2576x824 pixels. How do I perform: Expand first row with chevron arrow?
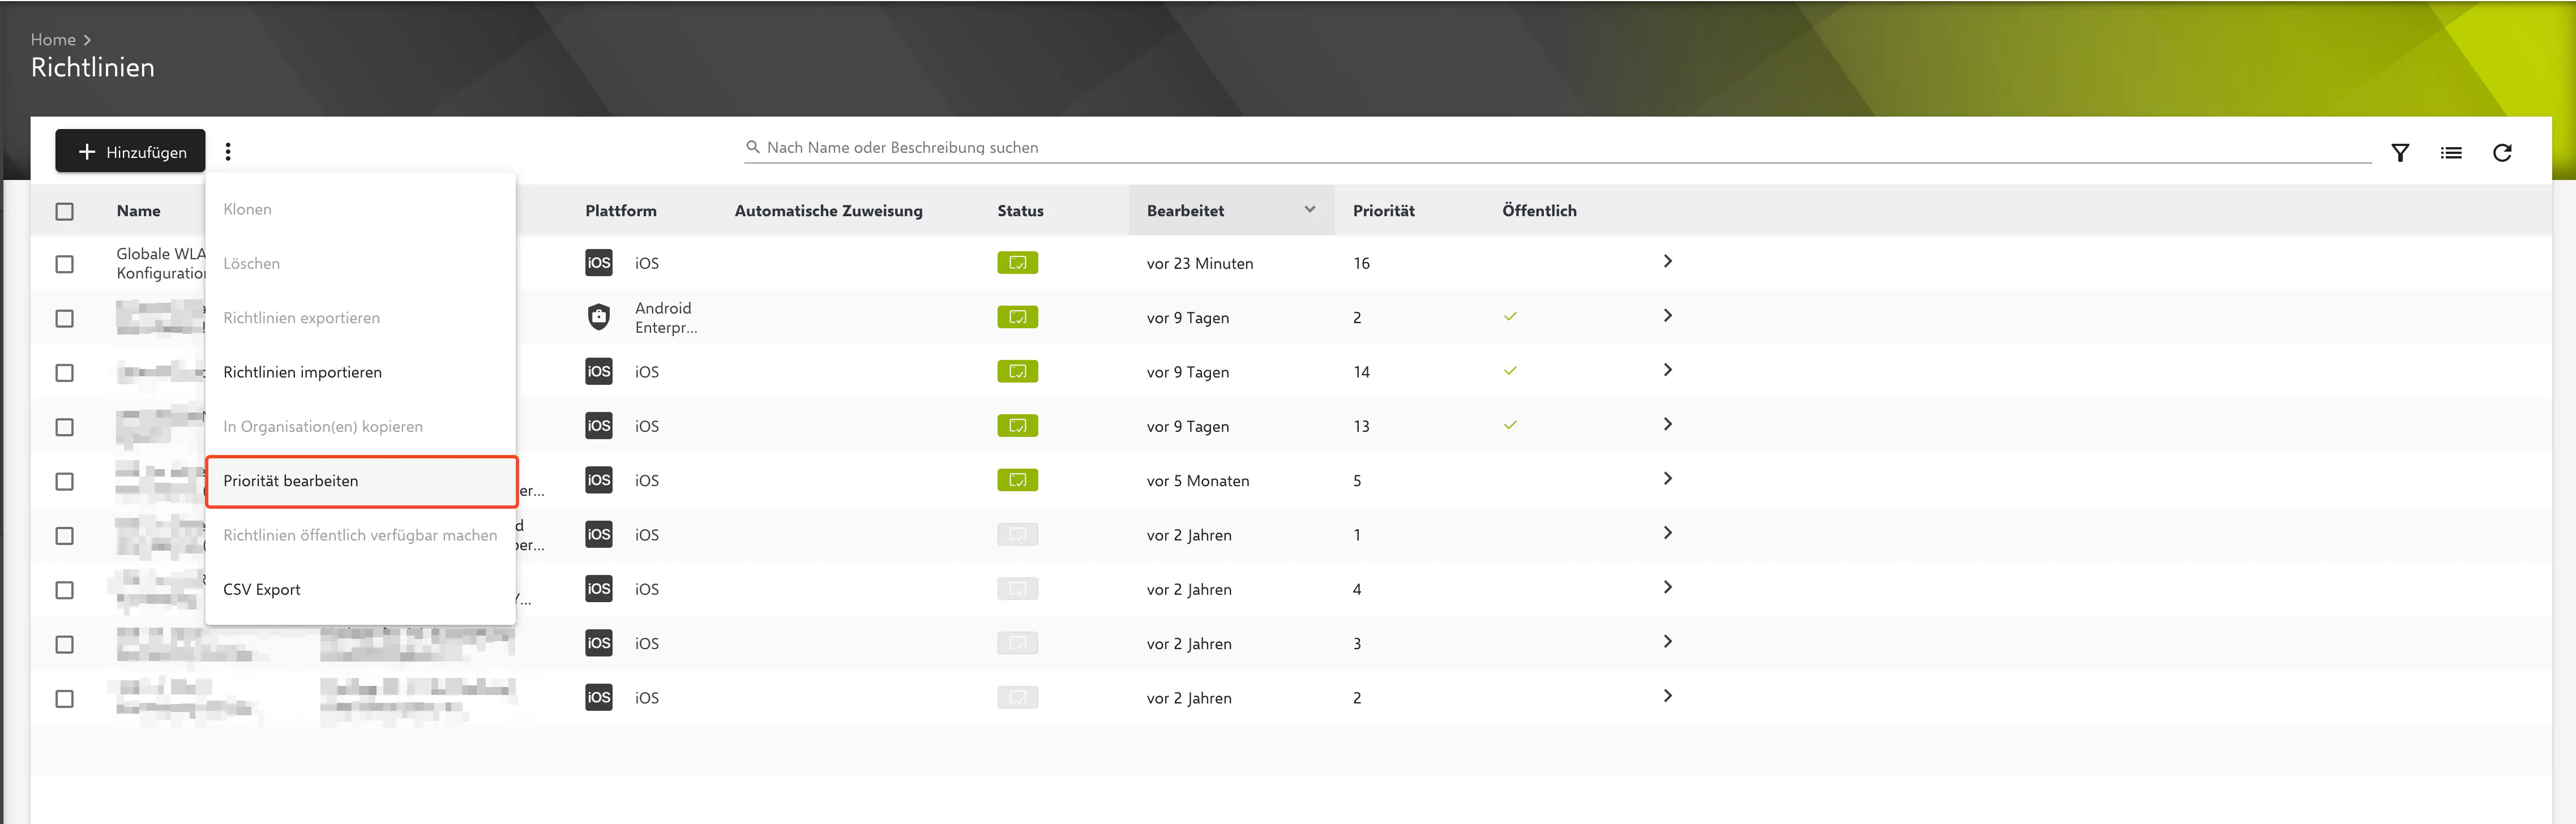click(1667, 261)
